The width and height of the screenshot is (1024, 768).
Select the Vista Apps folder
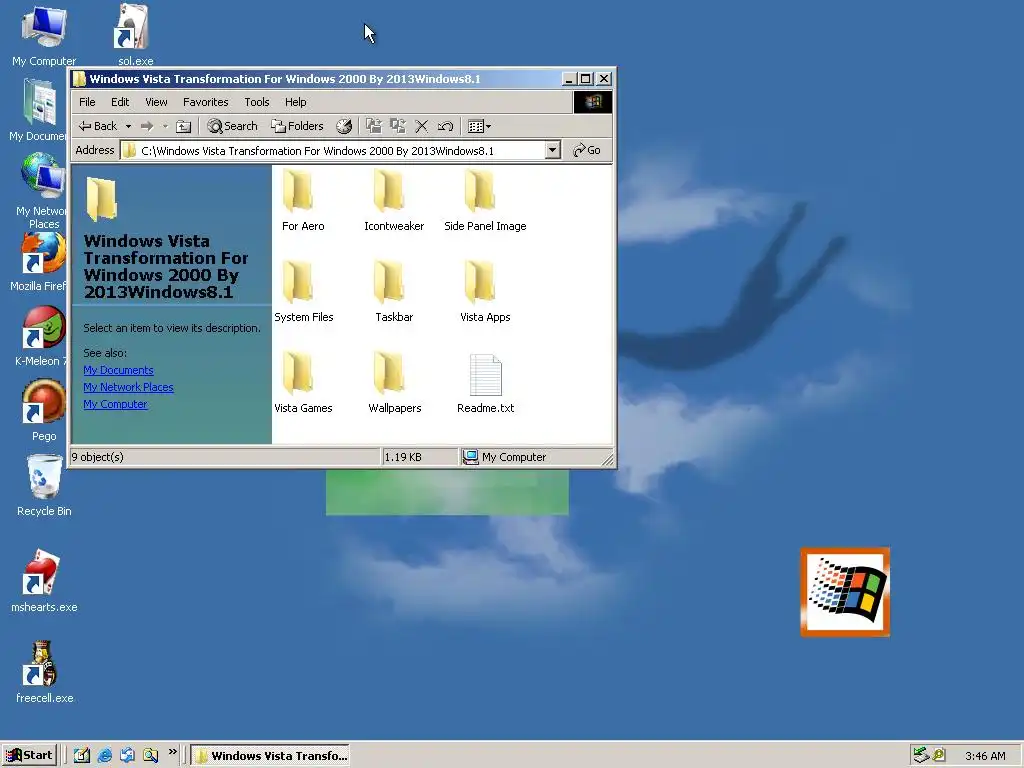pos(485,291)
